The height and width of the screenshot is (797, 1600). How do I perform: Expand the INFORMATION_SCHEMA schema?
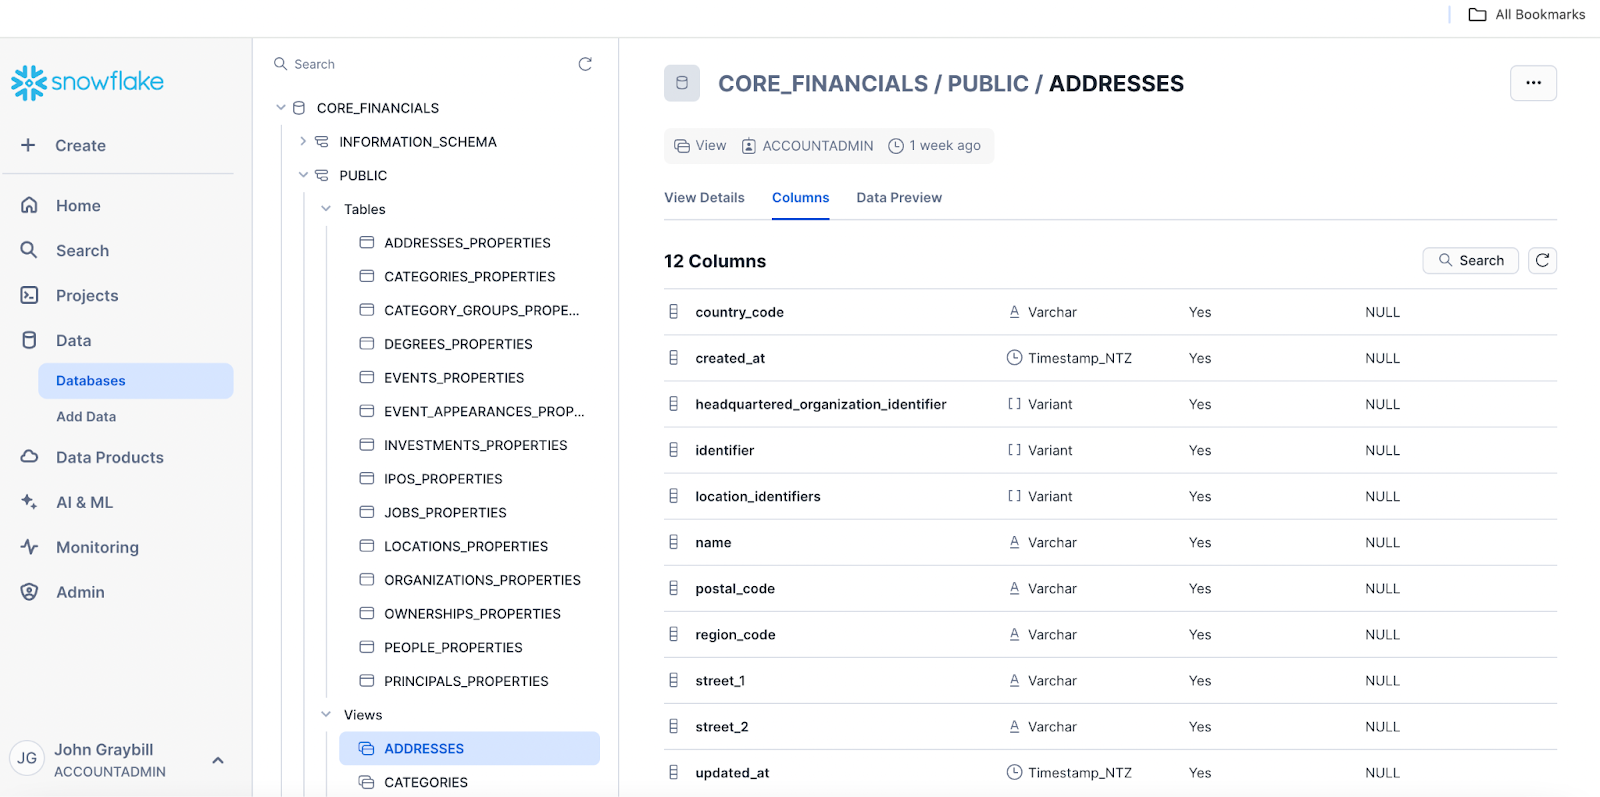tap(303, 142)
